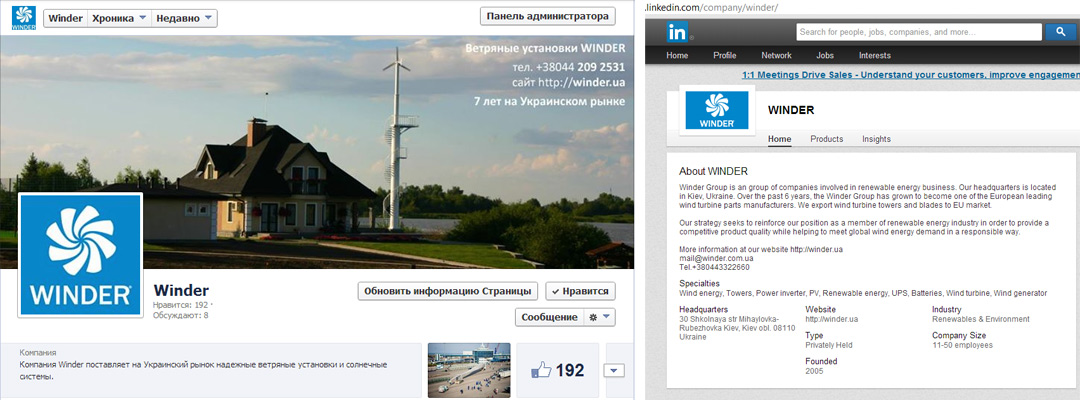Click 'Tel.+380443322660' phone text

click(714, 268)
